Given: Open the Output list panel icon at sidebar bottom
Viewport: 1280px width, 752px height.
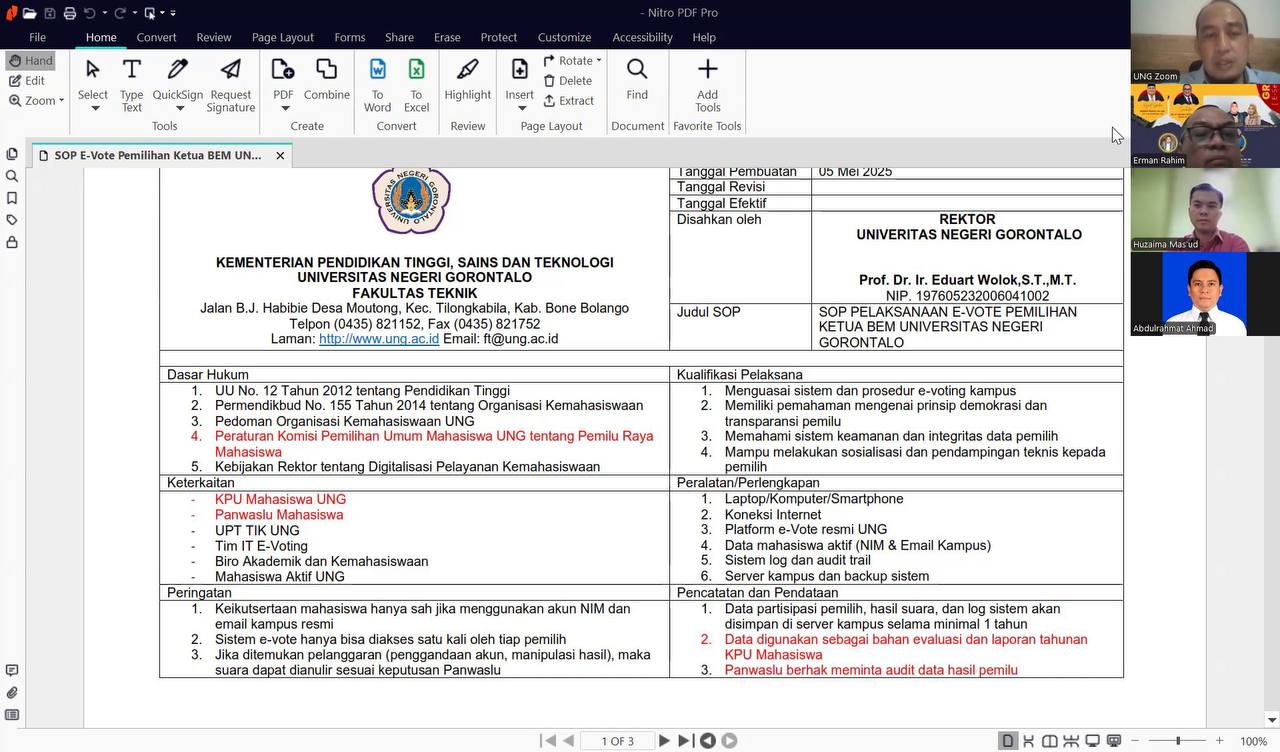Looking at the screenshot, I should click(12, 715).
